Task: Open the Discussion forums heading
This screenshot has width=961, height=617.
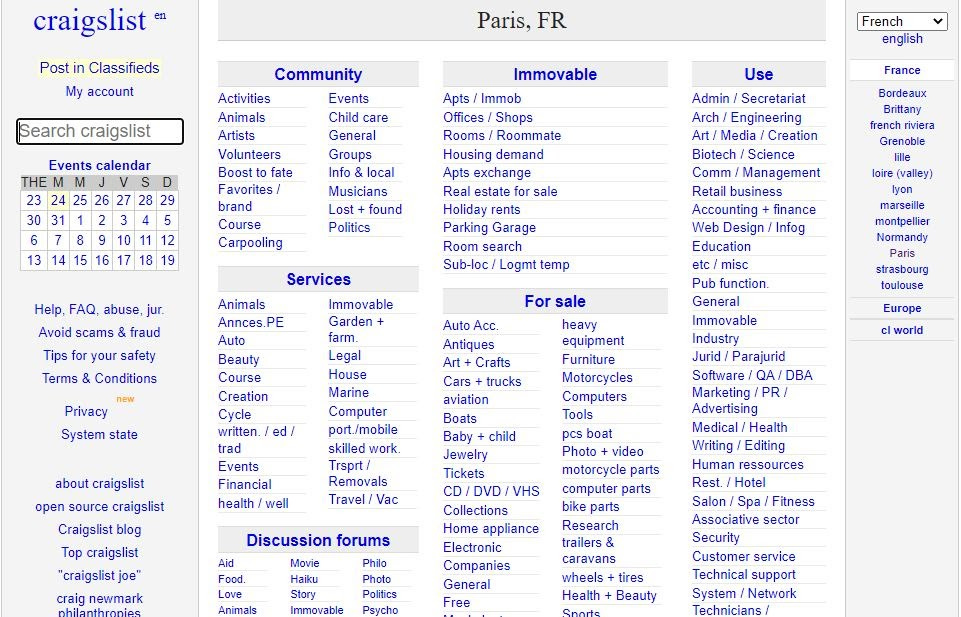Action: click(318, 540)
